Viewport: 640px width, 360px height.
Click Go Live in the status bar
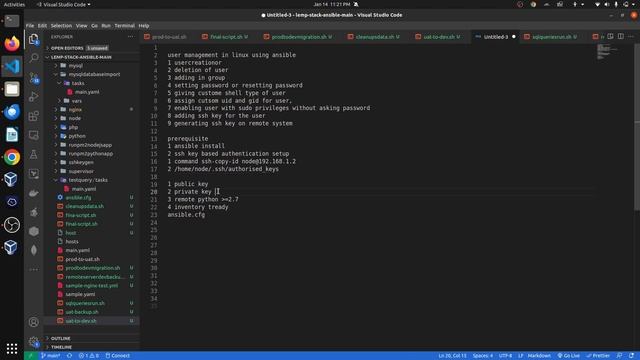569,356
